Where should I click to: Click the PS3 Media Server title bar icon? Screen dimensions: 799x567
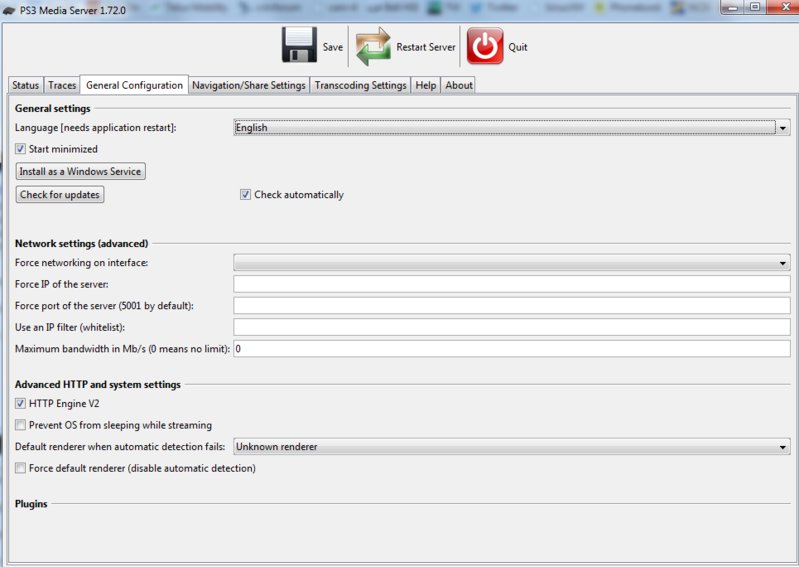pos(9,10)
